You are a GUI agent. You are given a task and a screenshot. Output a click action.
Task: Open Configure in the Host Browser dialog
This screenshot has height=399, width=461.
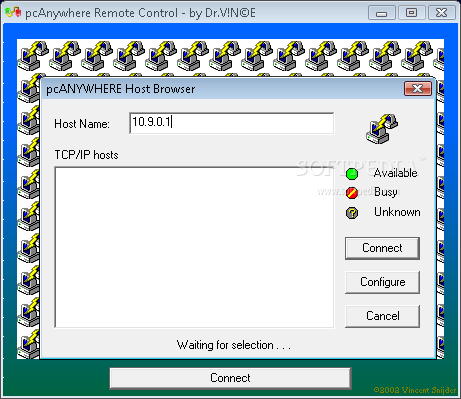(382, 282)
